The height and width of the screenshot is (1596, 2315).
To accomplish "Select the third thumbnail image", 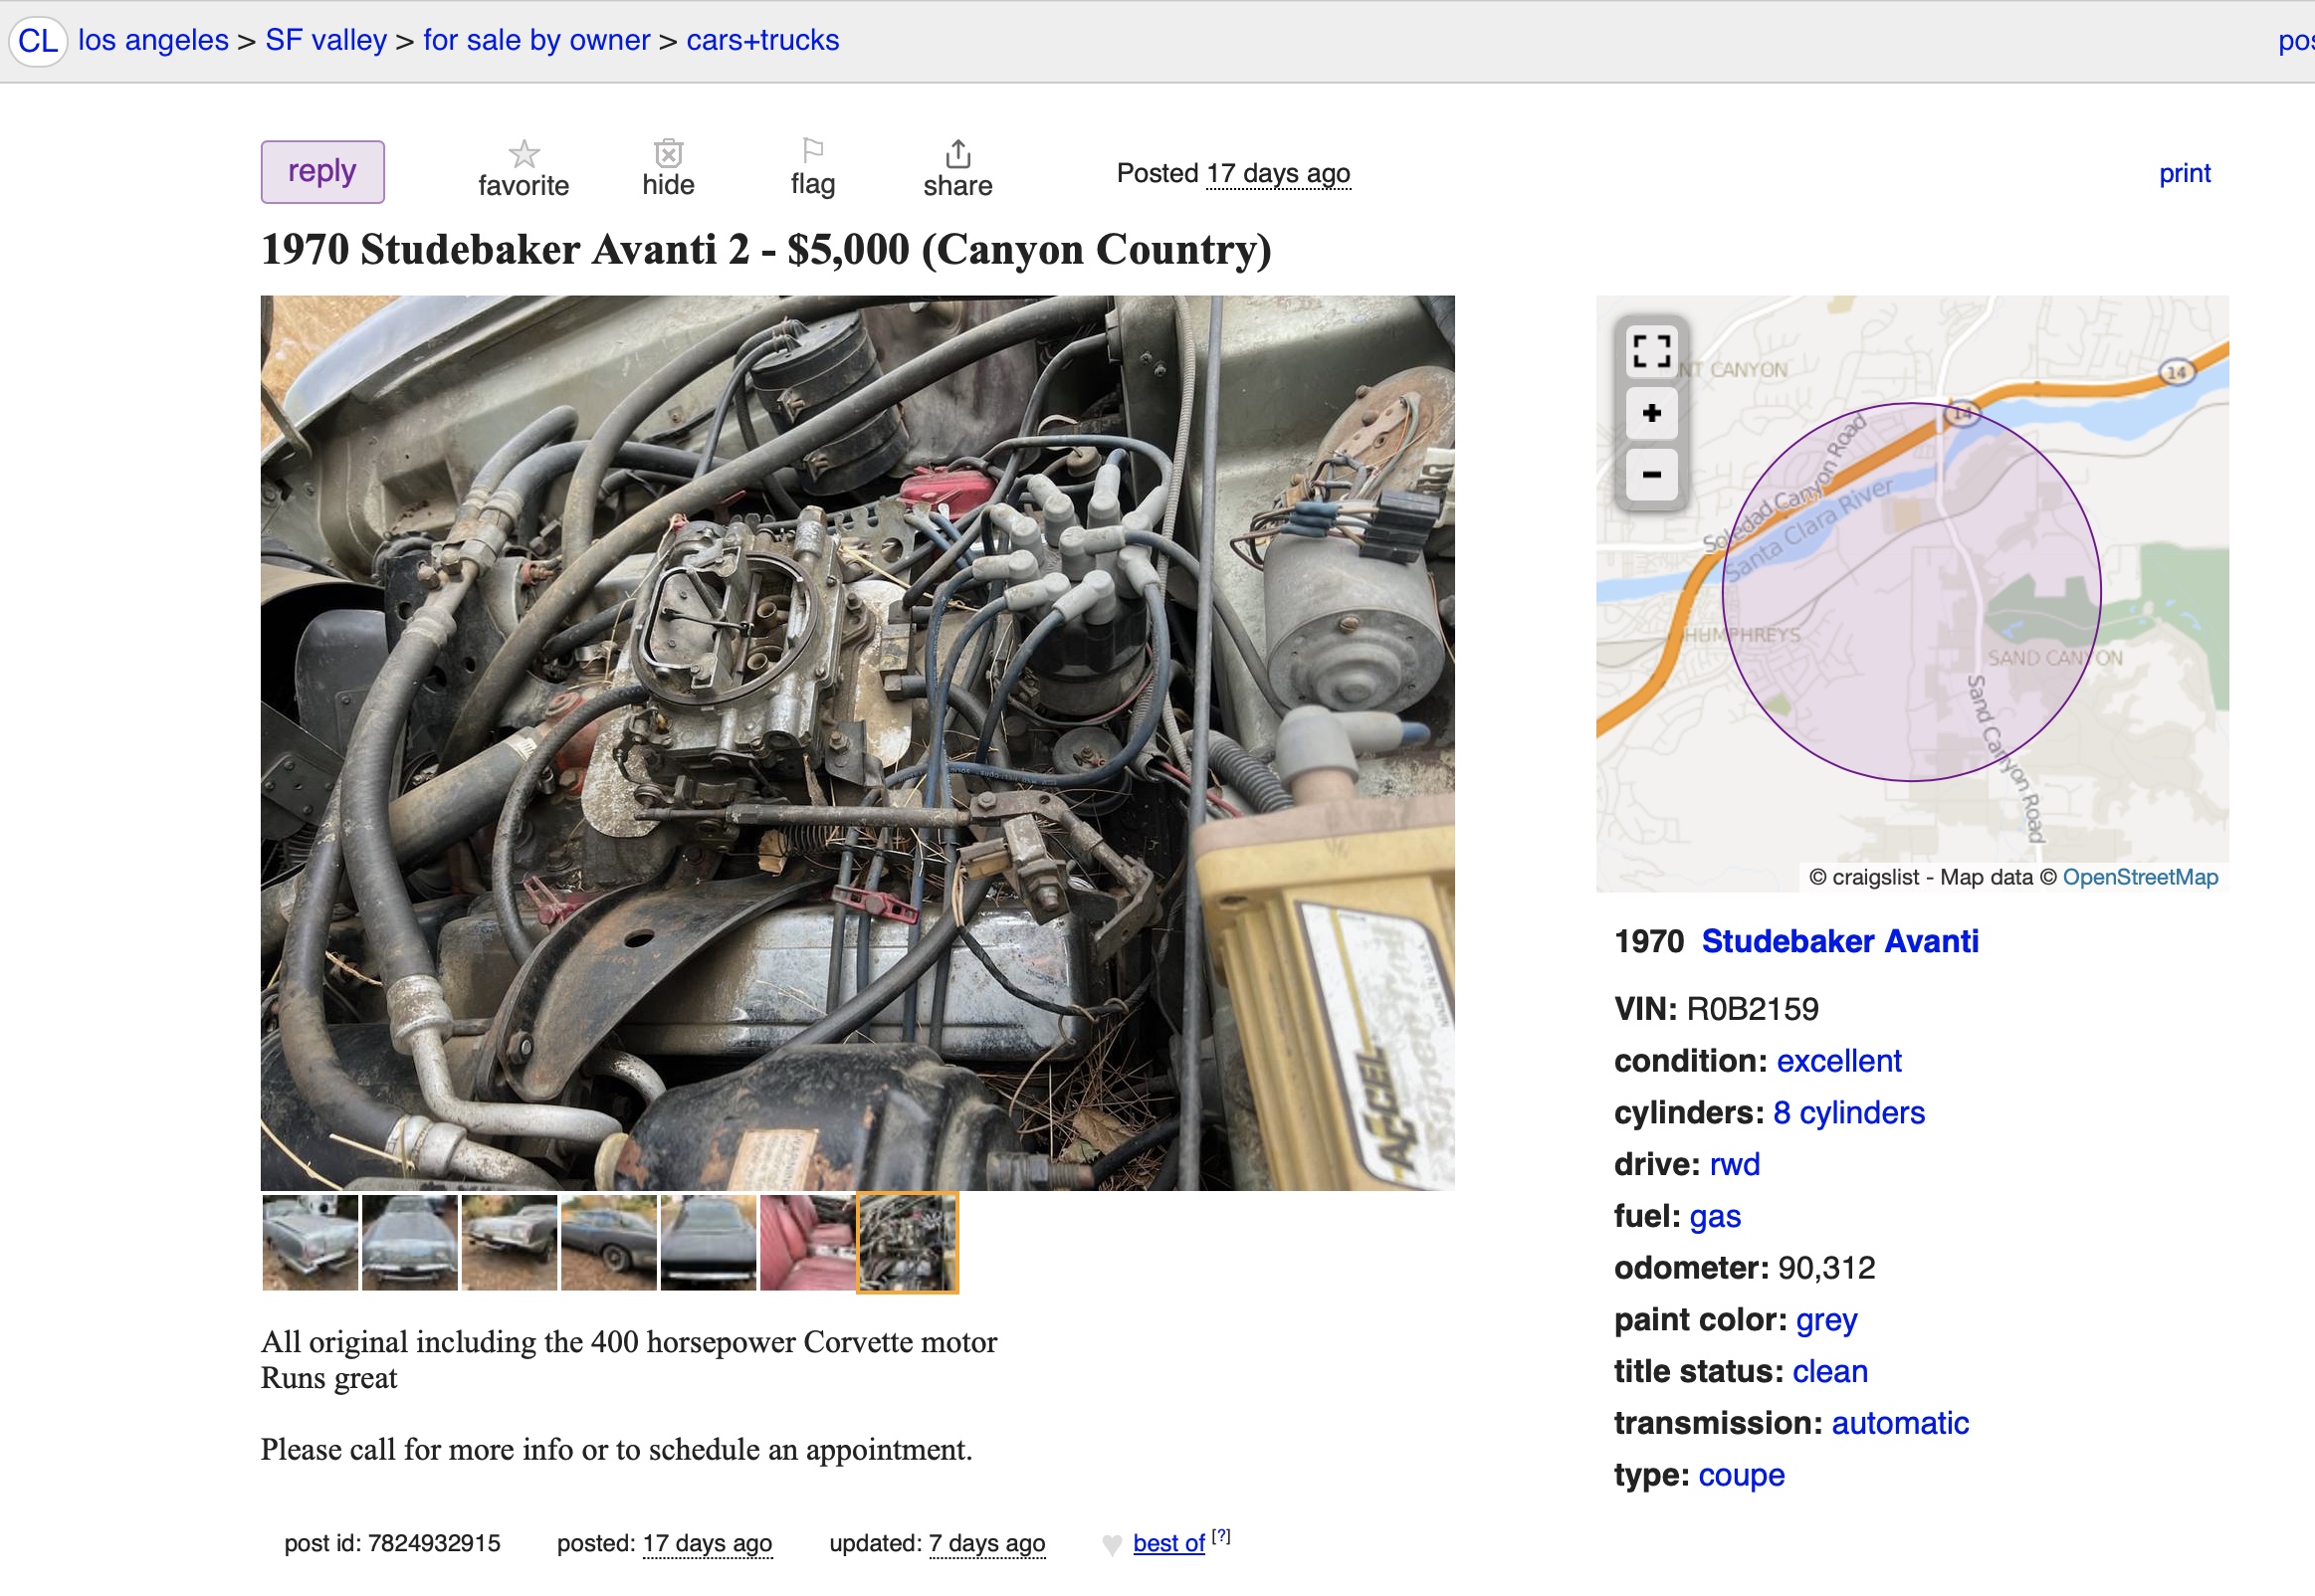I will pyautogui.click(x=509, y=1243).
